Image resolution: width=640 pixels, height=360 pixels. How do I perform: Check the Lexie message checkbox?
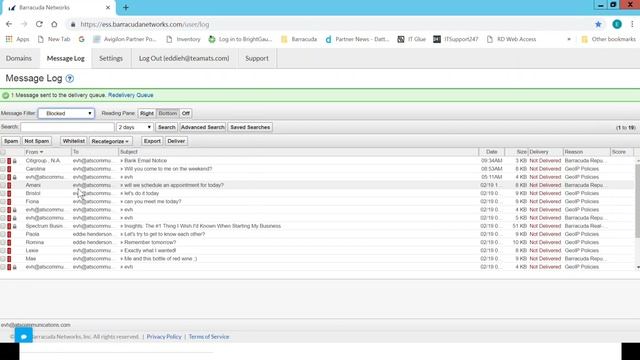[x=3, y=251]
